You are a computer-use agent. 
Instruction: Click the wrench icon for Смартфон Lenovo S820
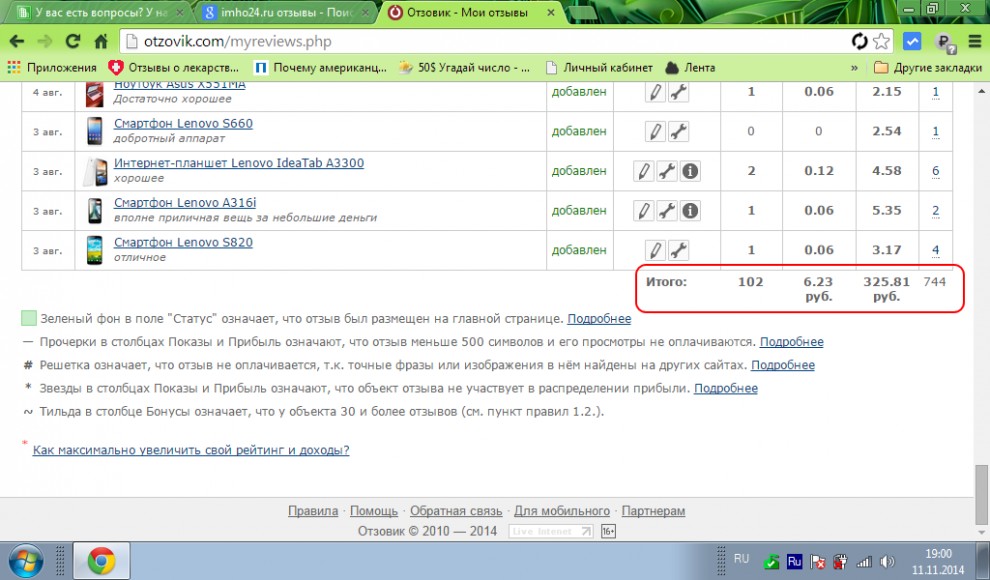coord(678,251)
